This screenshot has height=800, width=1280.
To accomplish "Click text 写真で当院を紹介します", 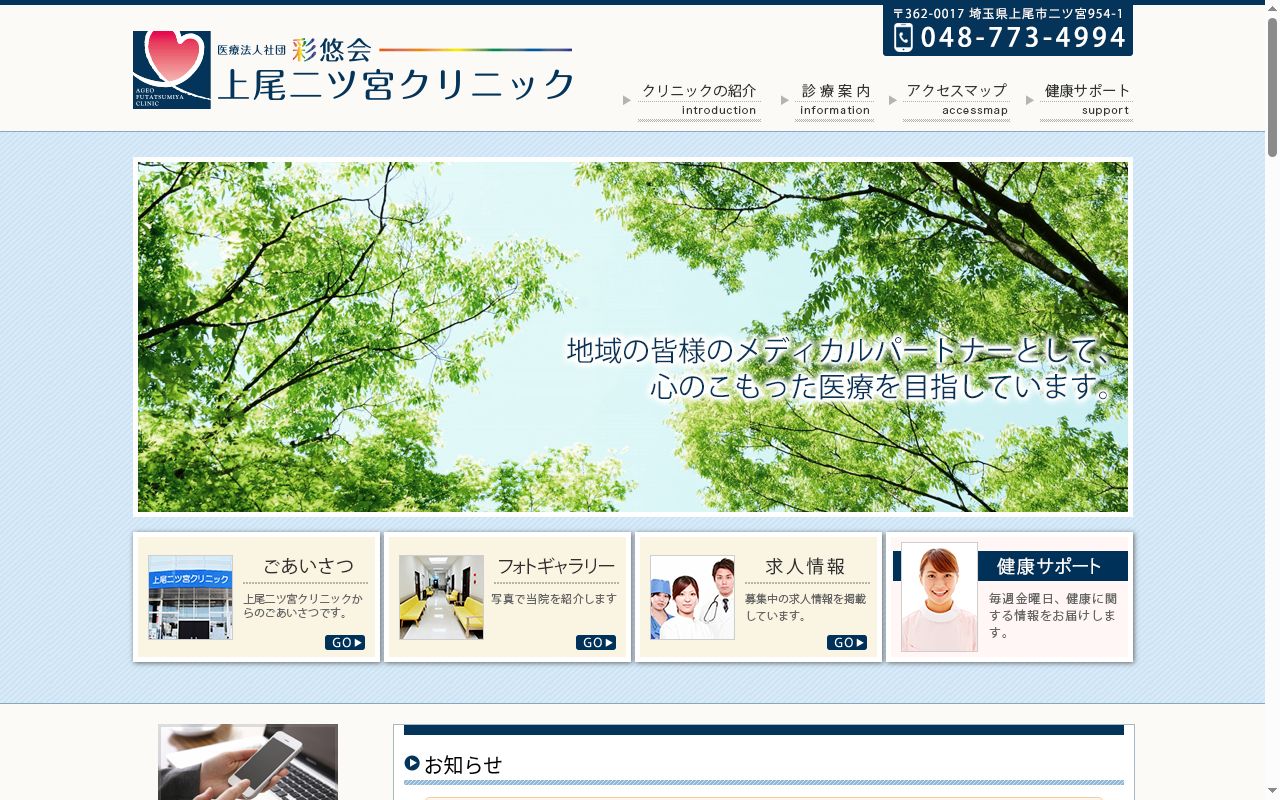I will tap(554, 598).
